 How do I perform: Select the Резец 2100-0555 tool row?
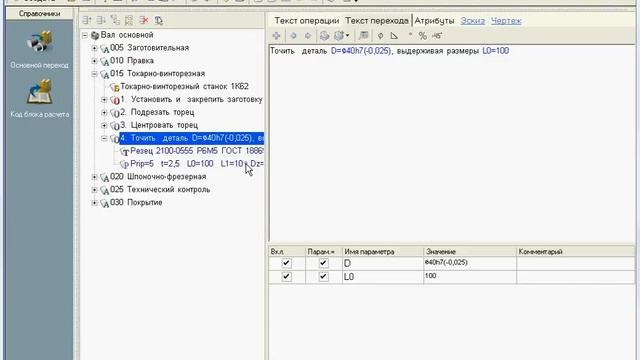(197, 151)
